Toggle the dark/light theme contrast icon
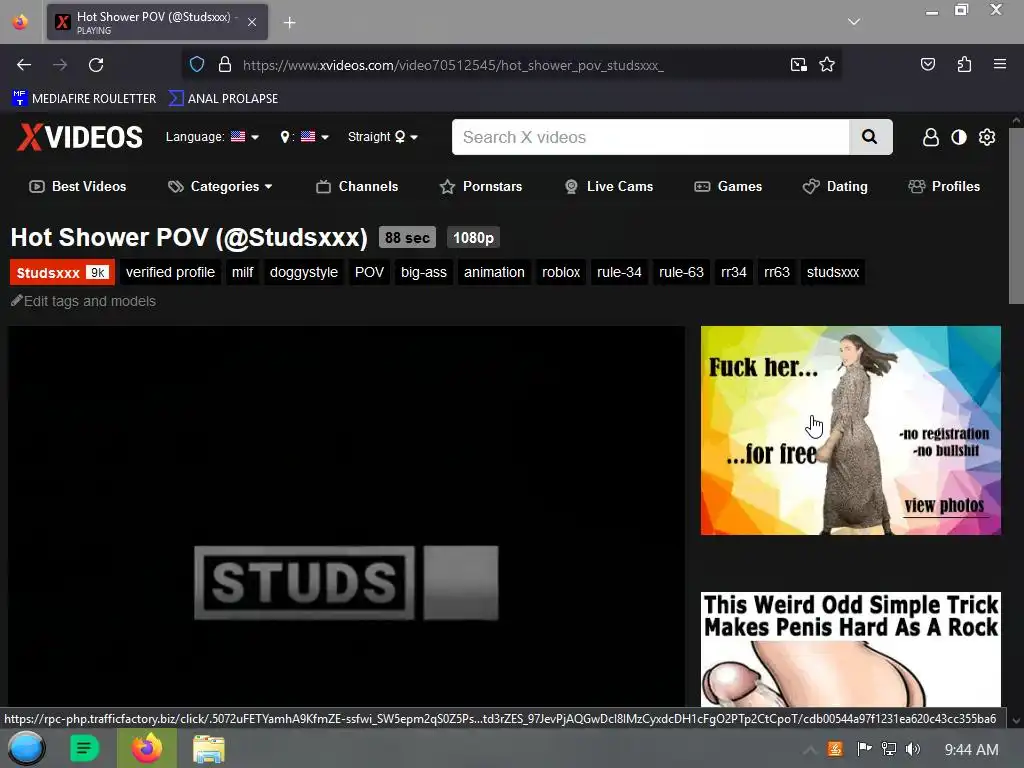 tap(959, 137)
